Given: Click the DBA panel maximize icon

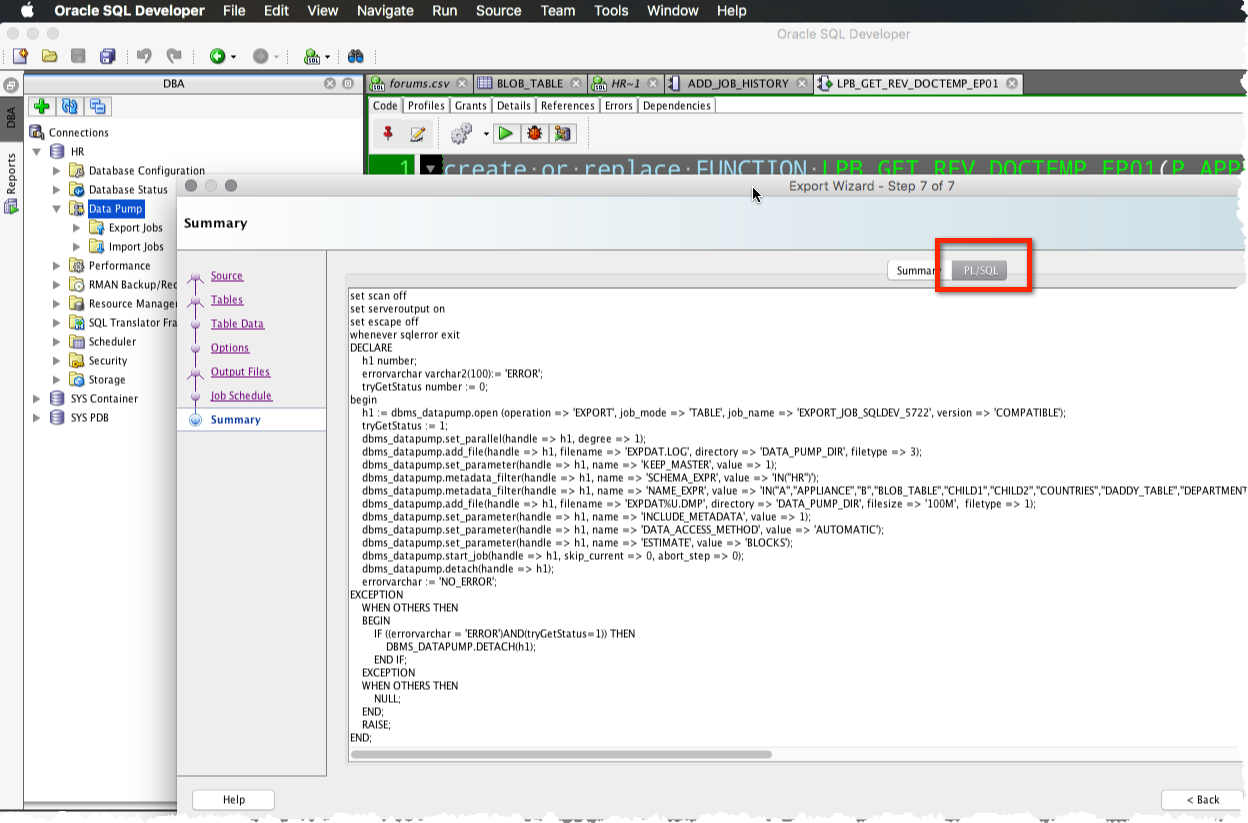Looking at the screenshot, I should pyautogui.click(x=348, y=84).
